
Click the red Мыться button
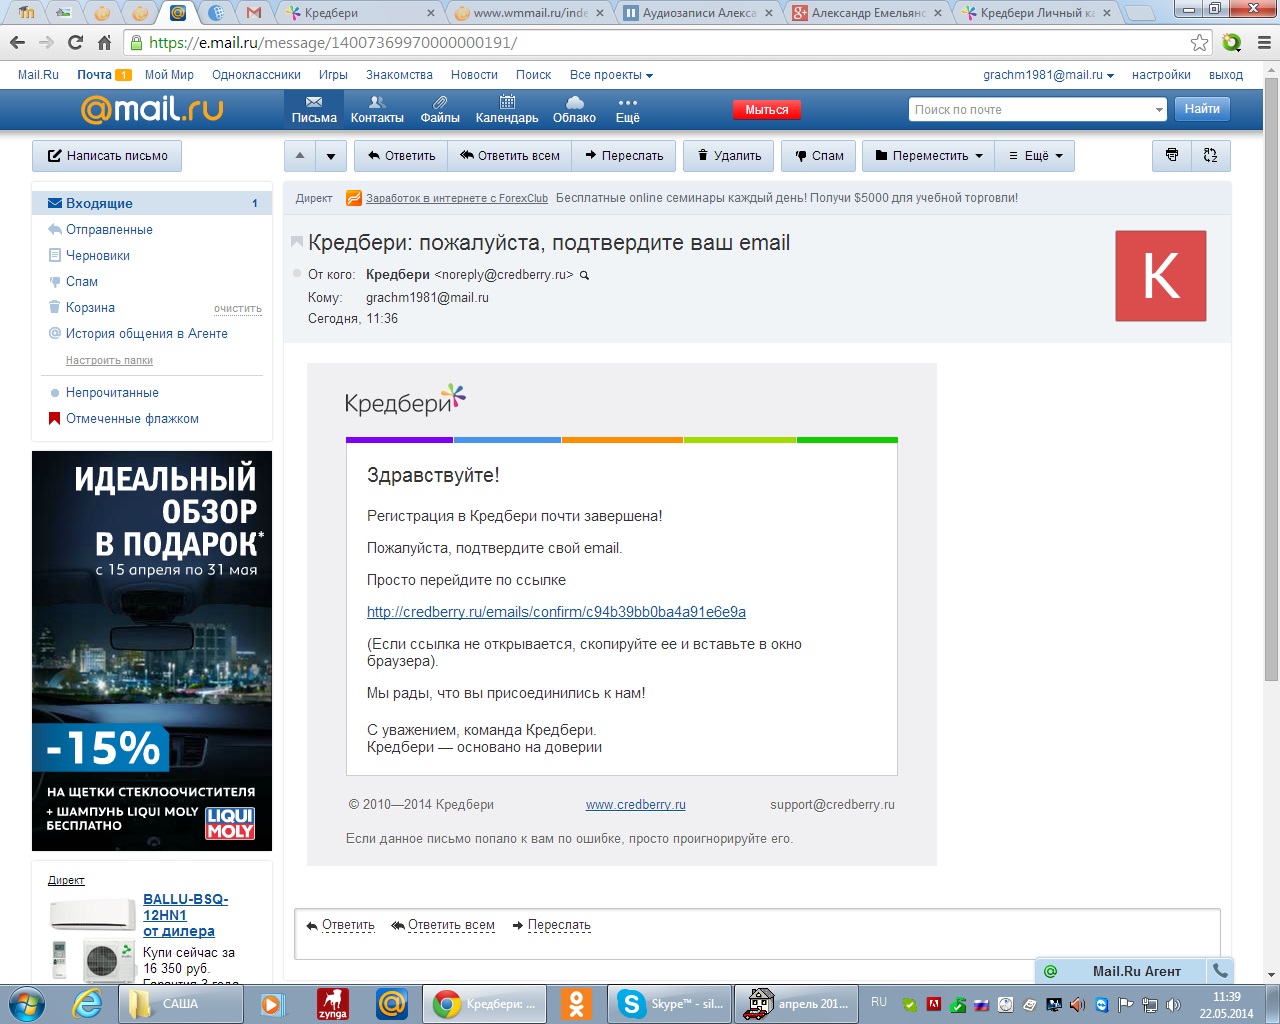(x=767, y=110)
